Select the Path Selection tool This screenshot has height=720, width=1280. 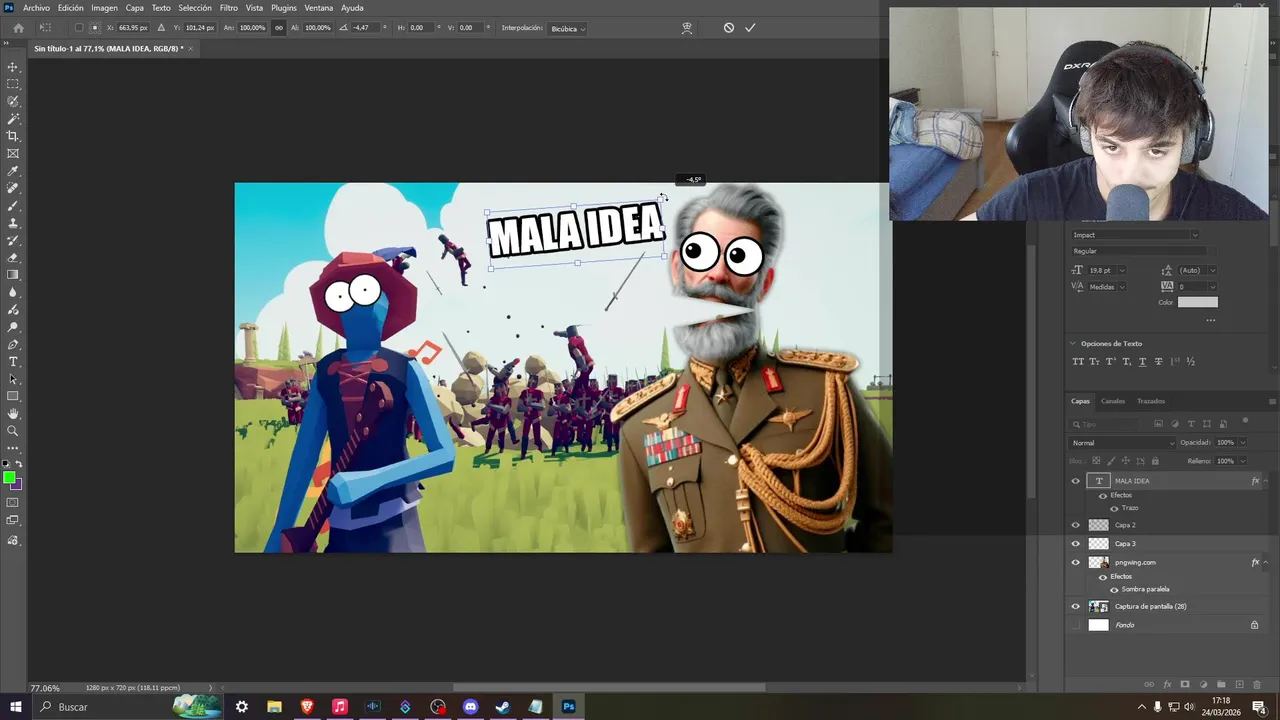pyautogui.click(x=13, y=379)
